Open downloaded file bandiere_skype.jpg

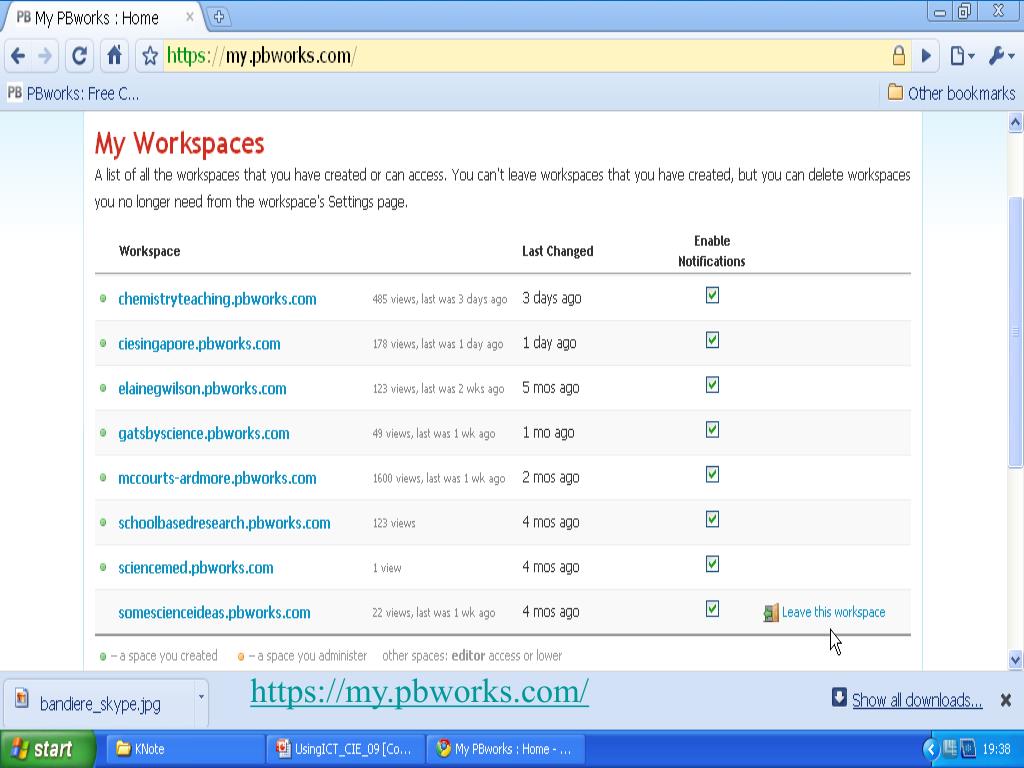pyautogui.click(x=100, y=704)
